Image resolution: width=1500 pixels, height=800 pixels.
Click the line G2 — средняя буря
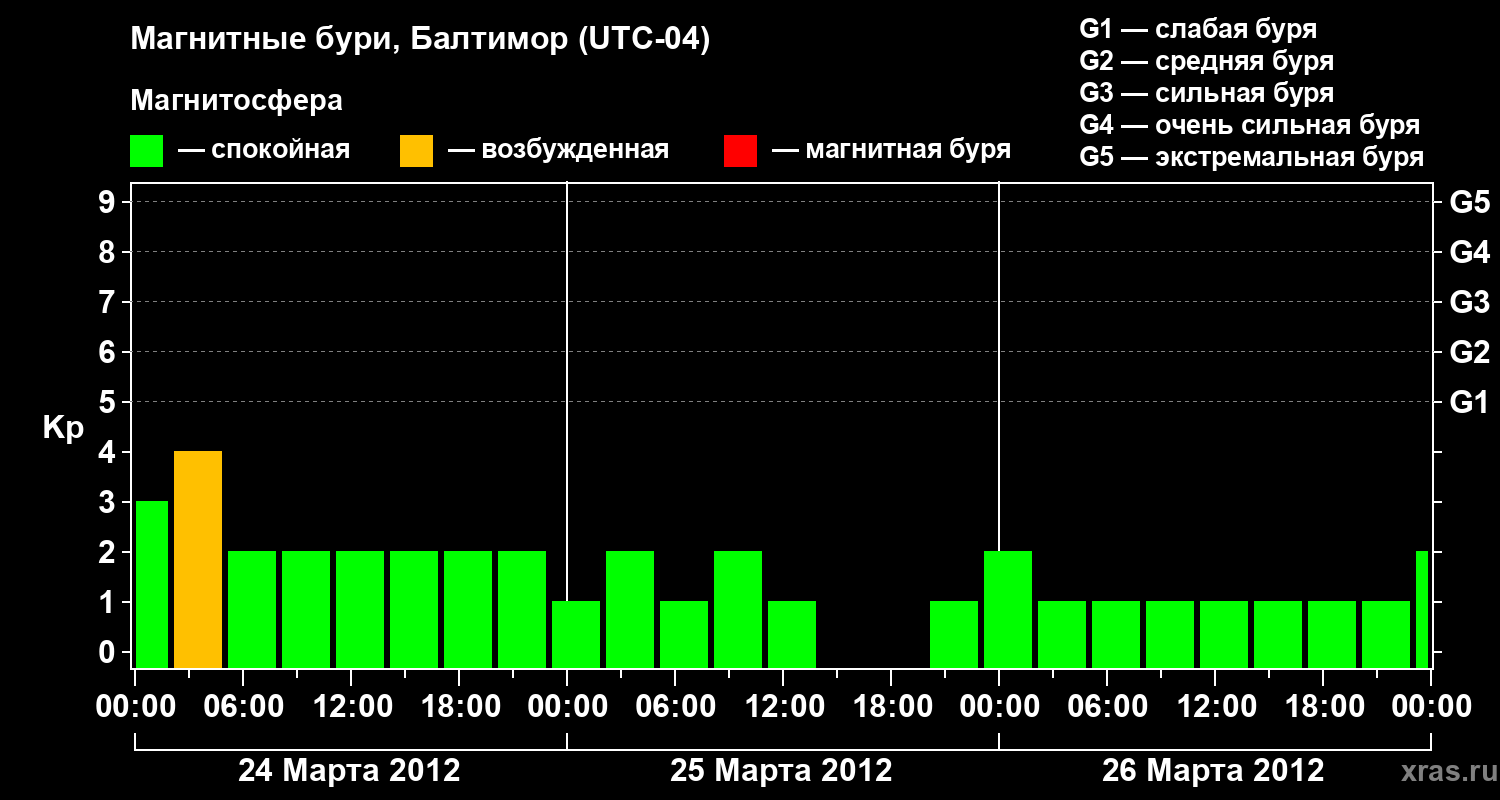pos(1206,61)
